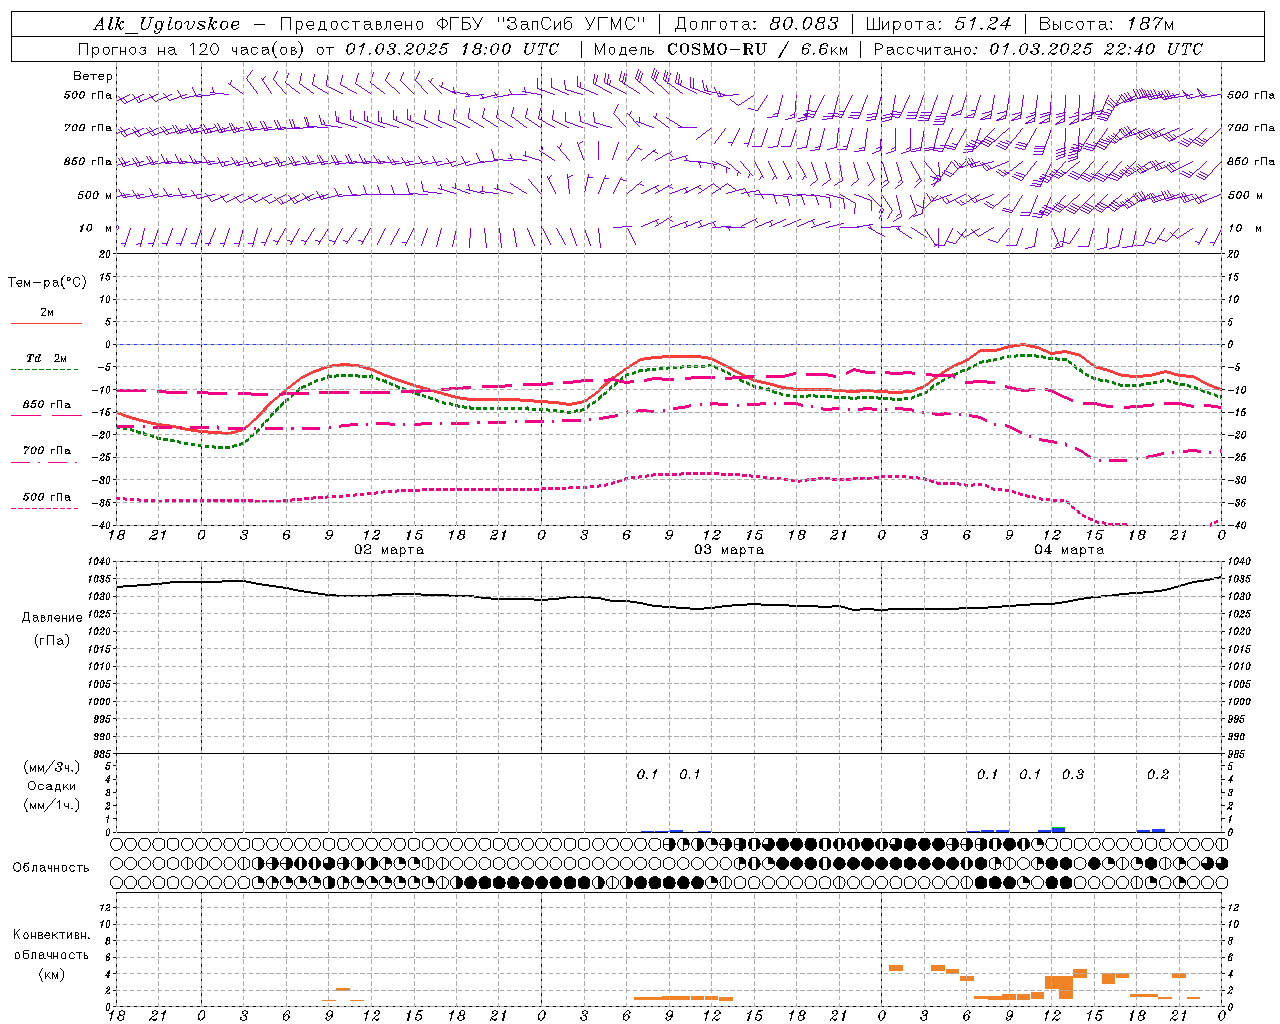Click the (мм/3ч.) unit label
Screen dimensions: 1280x1024
tap(52, 767)
